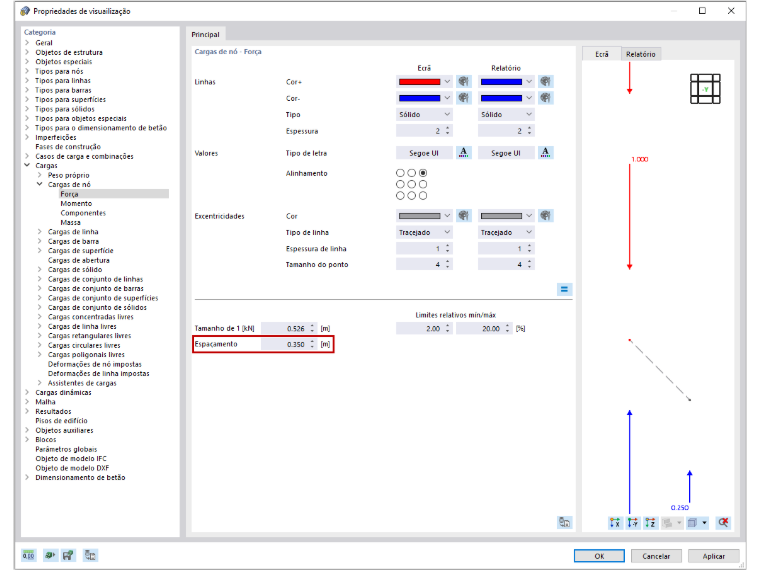Select Parâmetros globais tree item
Image resolution: width=760 pixels, height=570 pixels.
tap(66, 449)
